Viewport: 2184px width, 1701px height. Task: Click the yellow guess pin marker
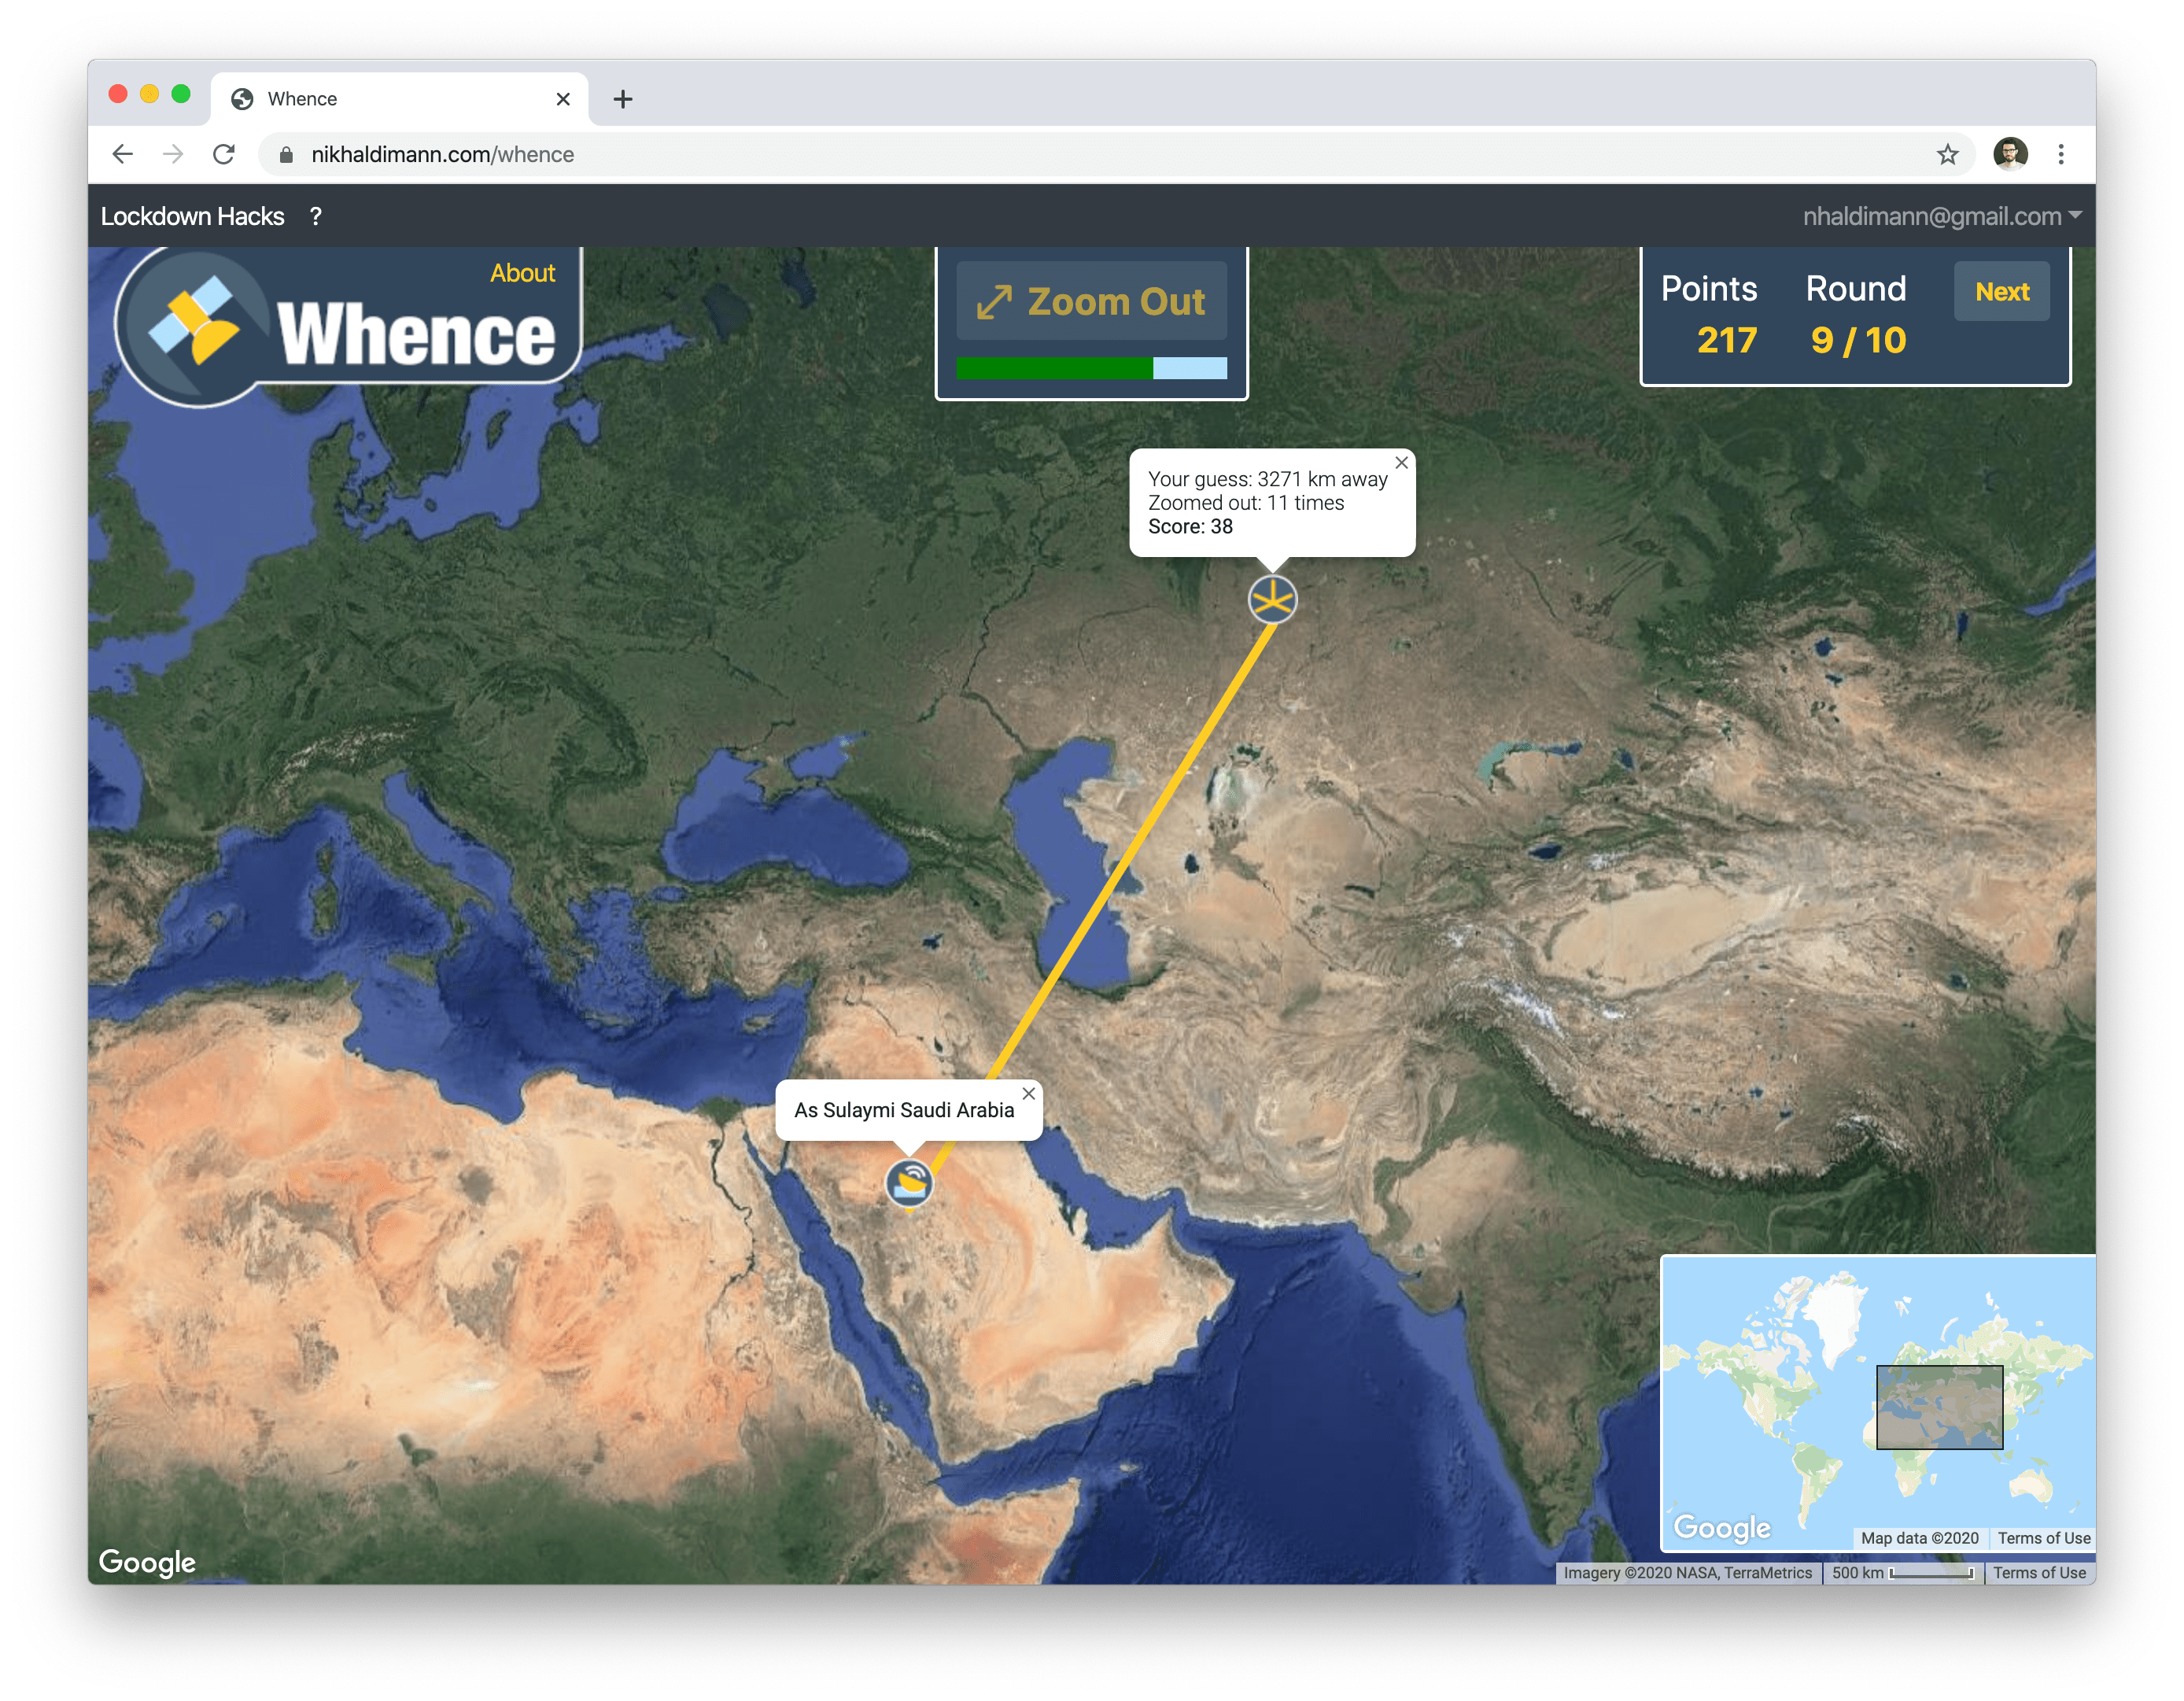click(x=1272, y=600)
